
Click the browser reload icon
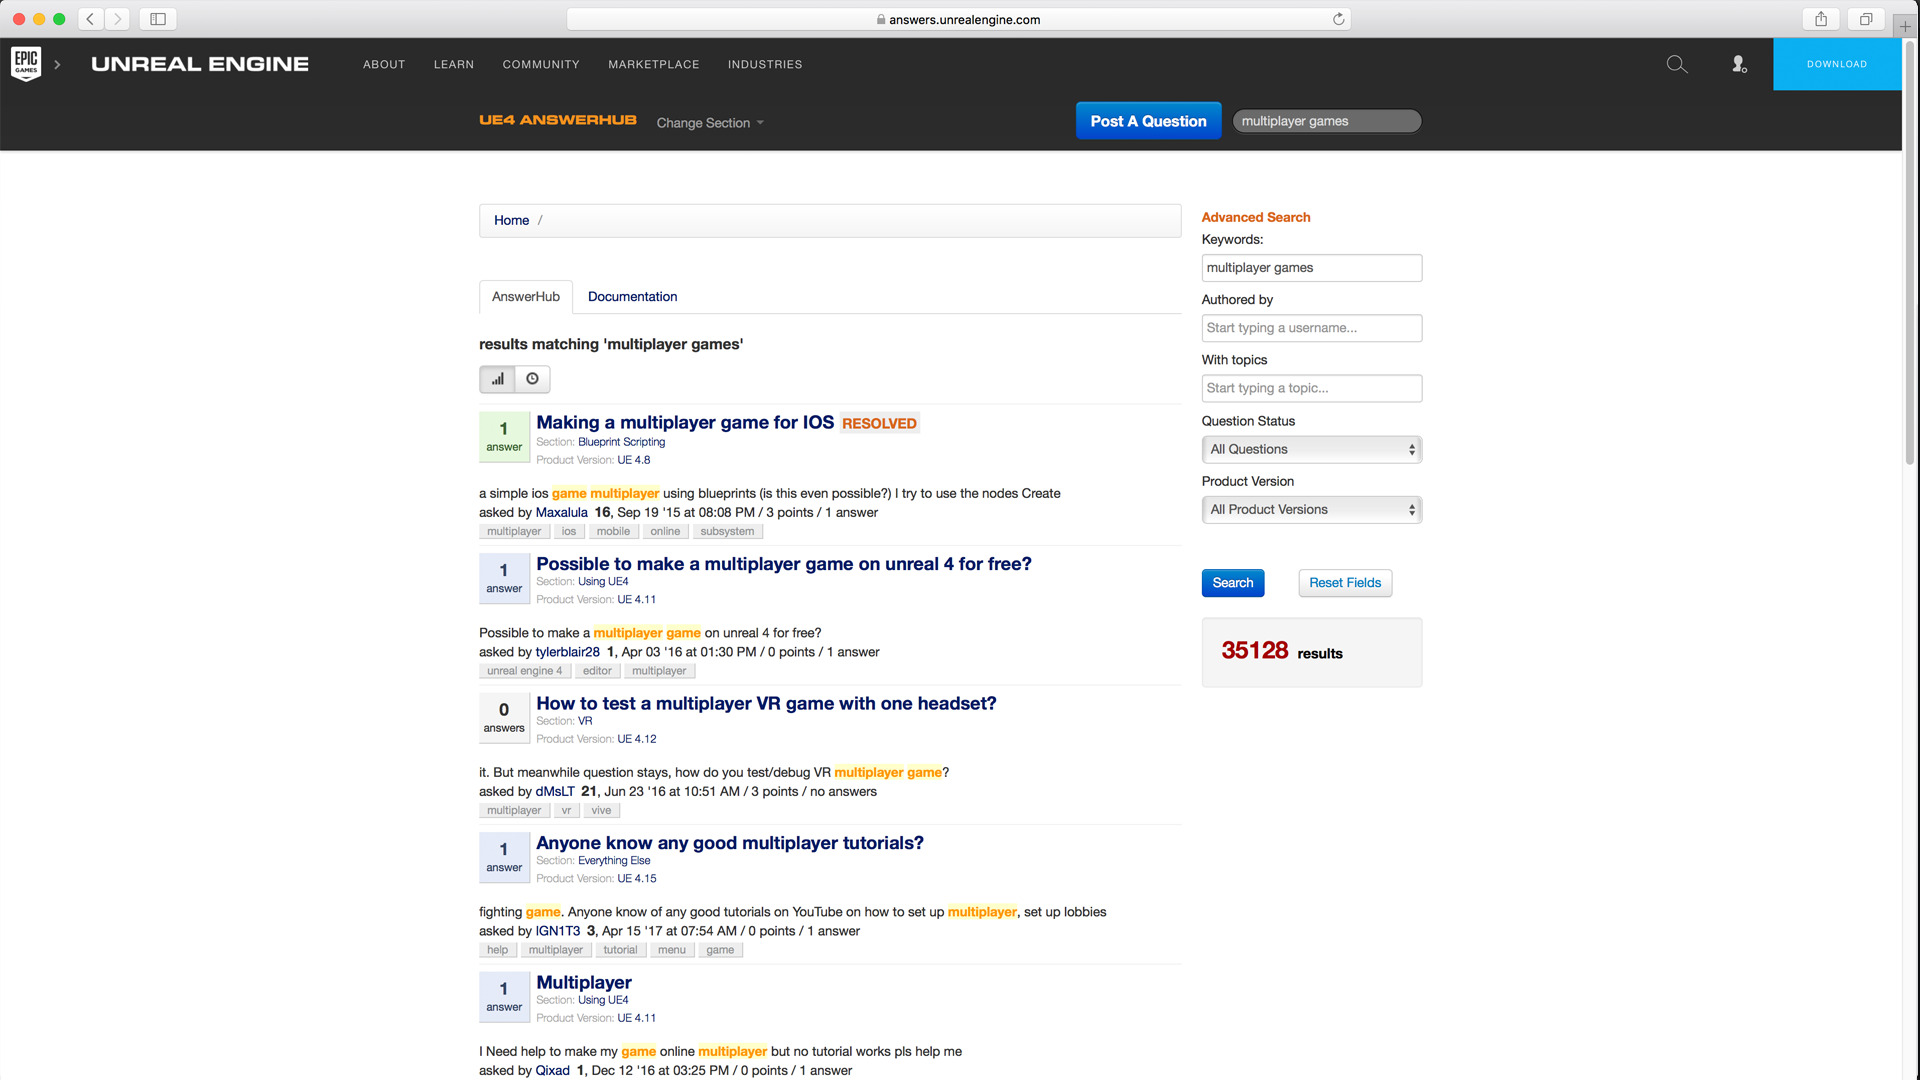click(1339, 18)
